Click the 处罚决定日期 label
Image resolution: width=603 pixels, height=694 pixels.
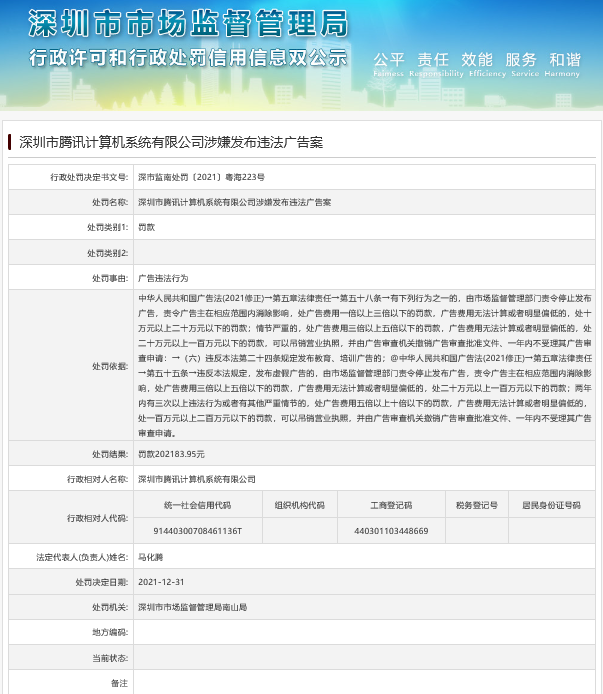tap(101, 582)
